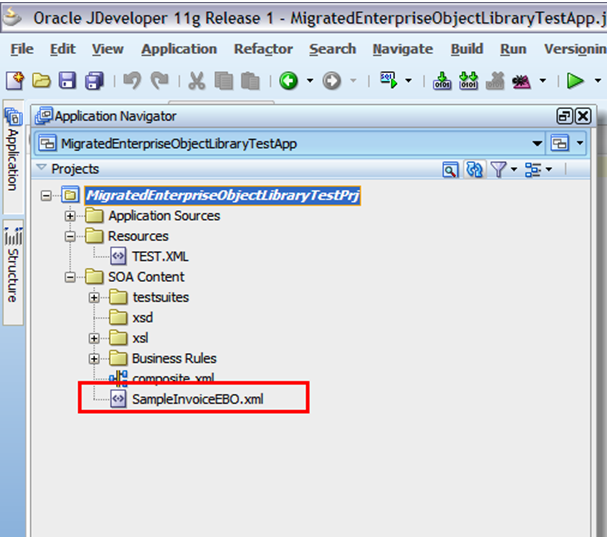Image resolution: width=608 pixels, height=537 pixels.
Task: Click the Save All toolbar icon
Action: pos(94,81)
